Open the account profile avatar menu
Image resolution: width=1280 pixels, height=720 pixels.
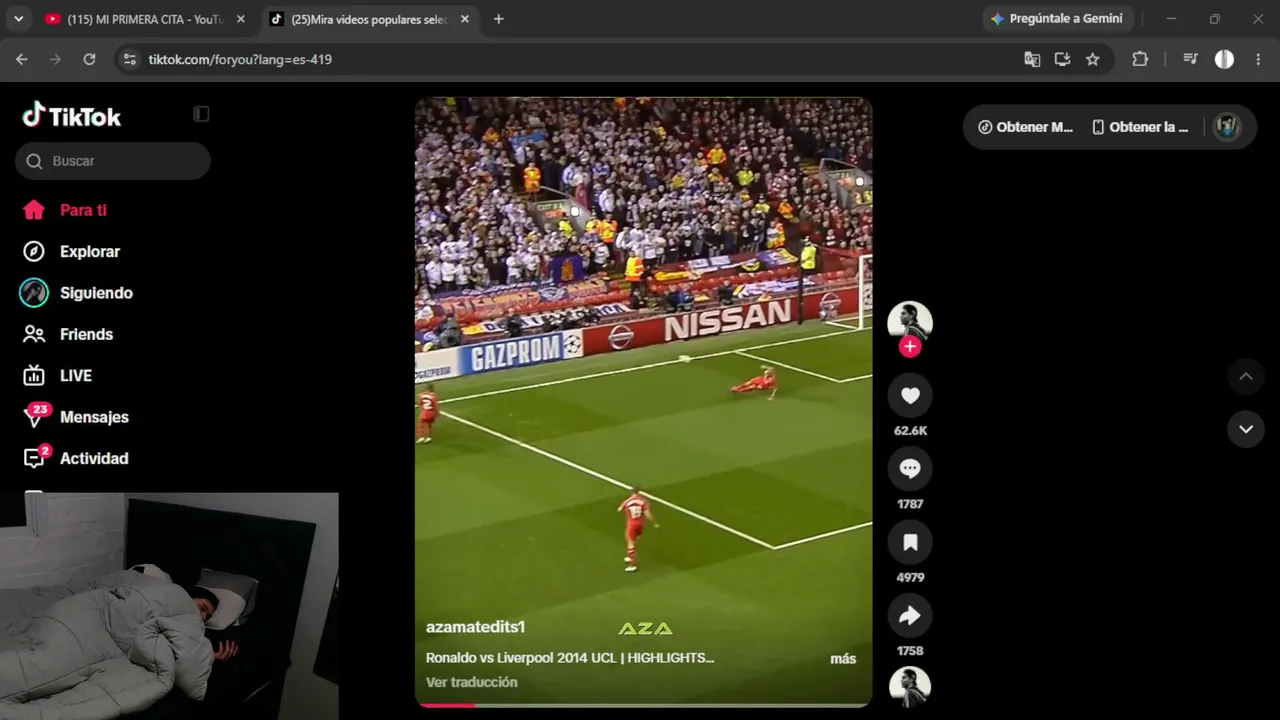1227,127
